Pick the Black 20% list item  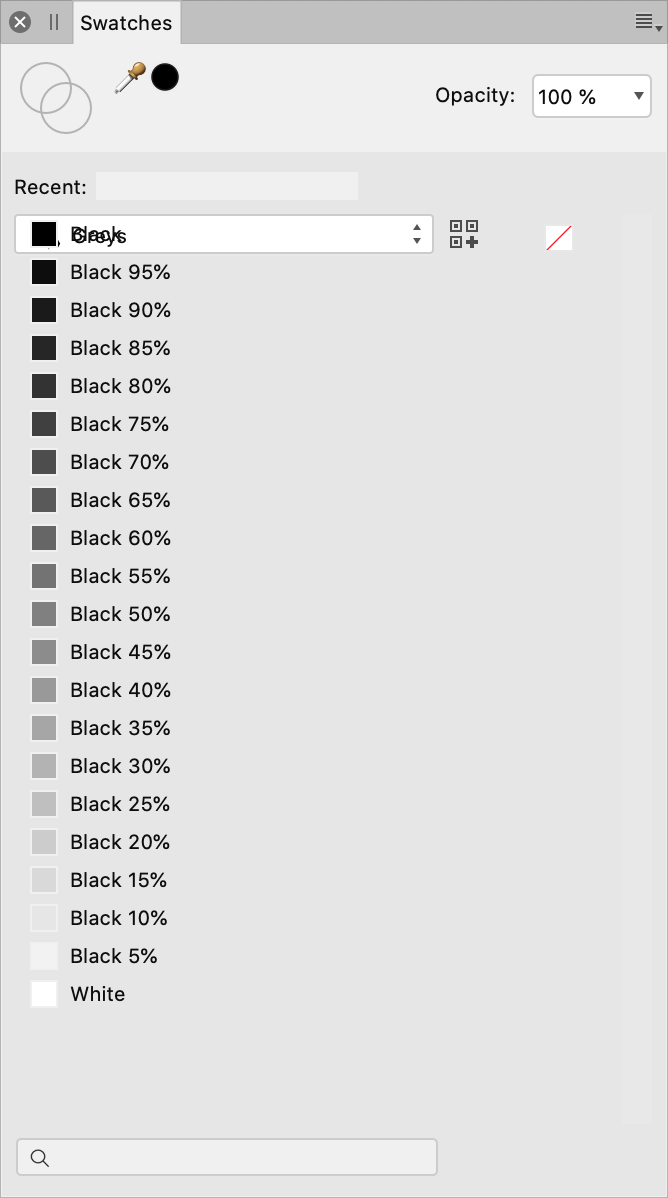(x=101, y=842)
